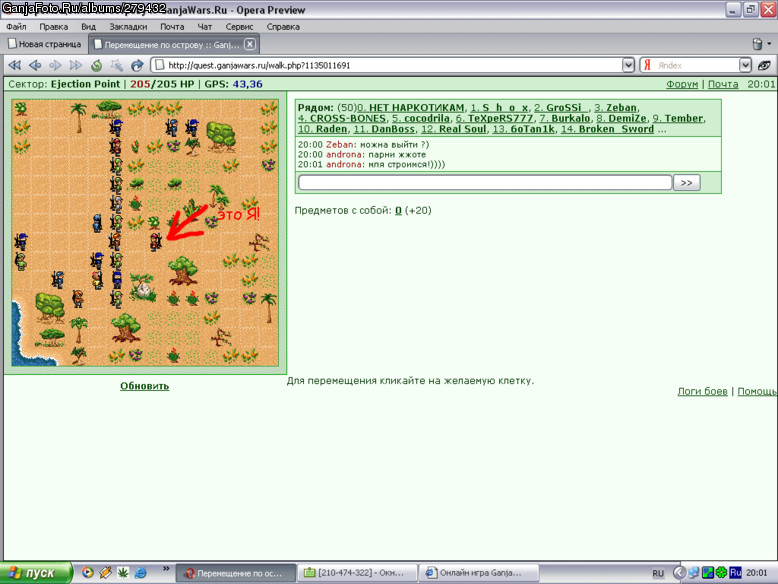Open the search engine dropdown

click(x=745, y=65)
